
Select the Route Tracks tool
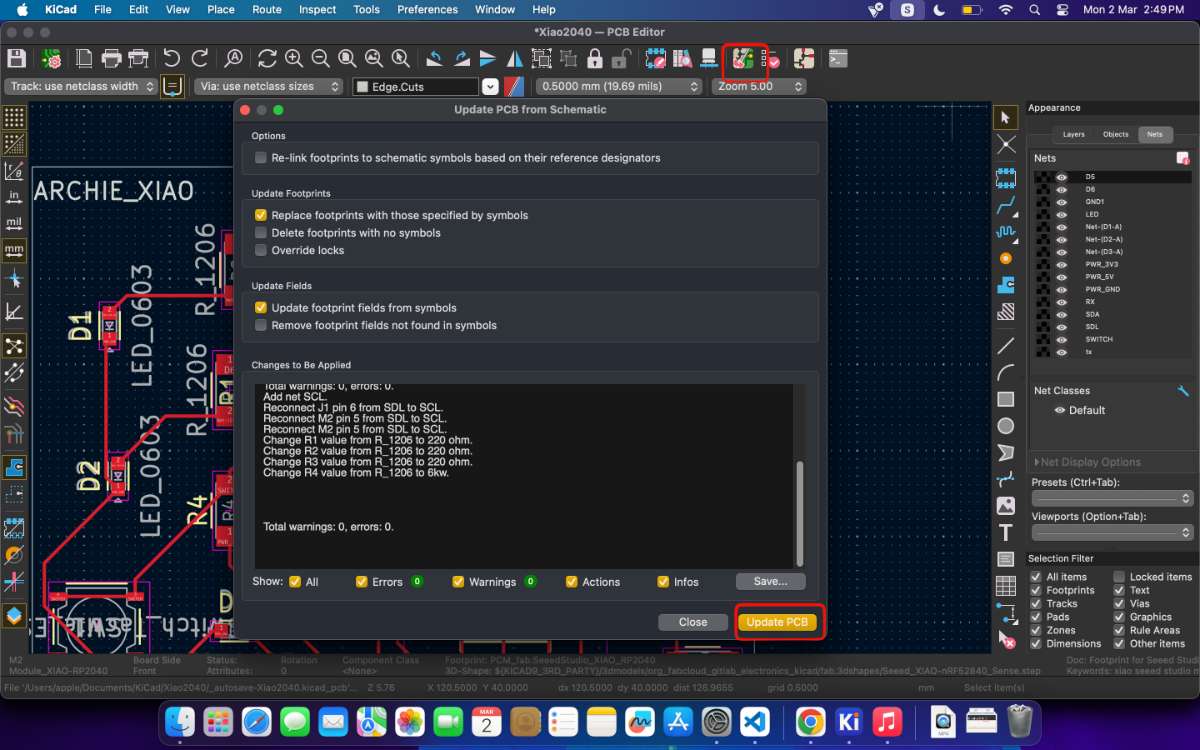(1006, 206)
